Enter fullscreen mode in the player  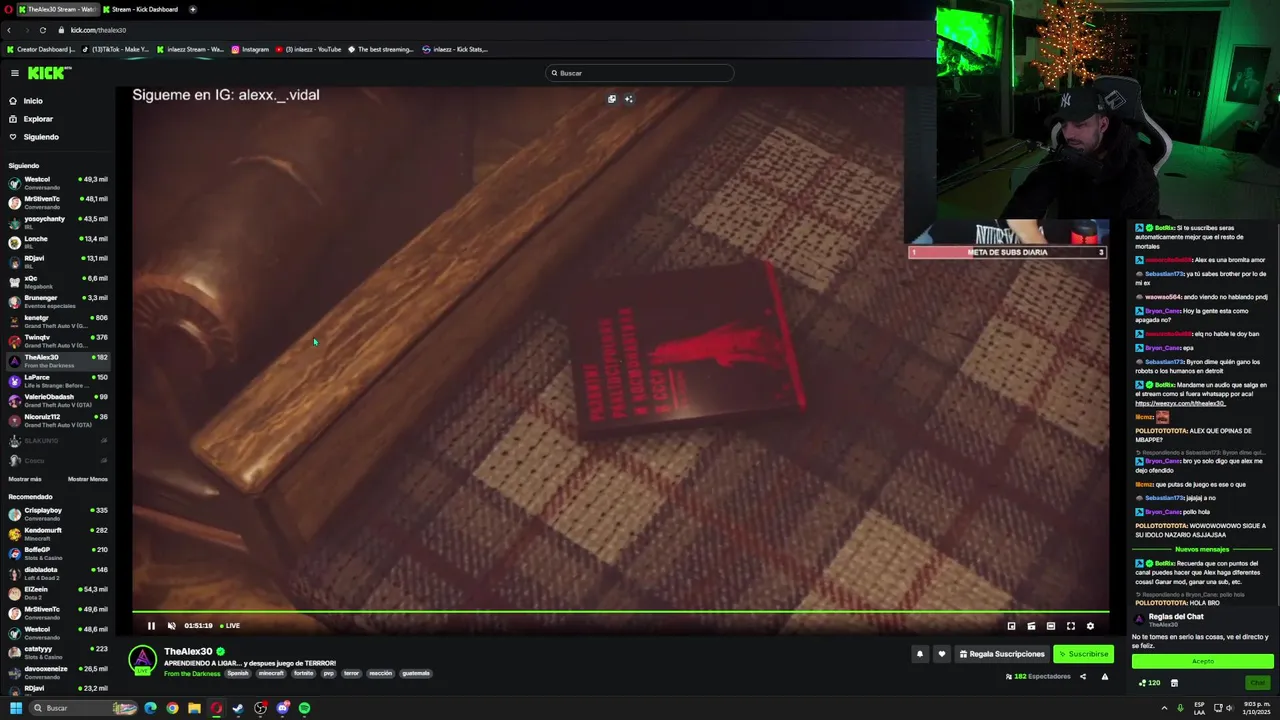[1070, 626]
